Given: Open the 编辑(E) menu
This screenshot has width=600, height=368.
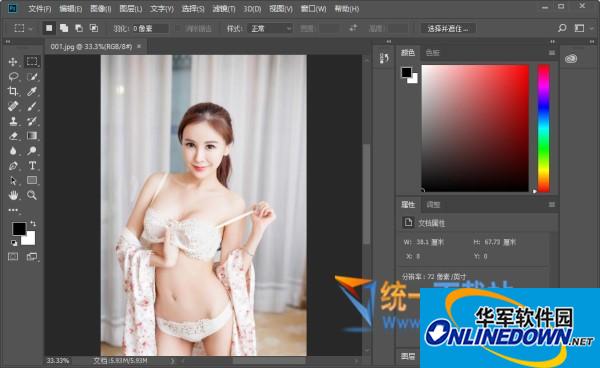Looking at the screenshot, I should pyautogui.click(x=70, y=8).
